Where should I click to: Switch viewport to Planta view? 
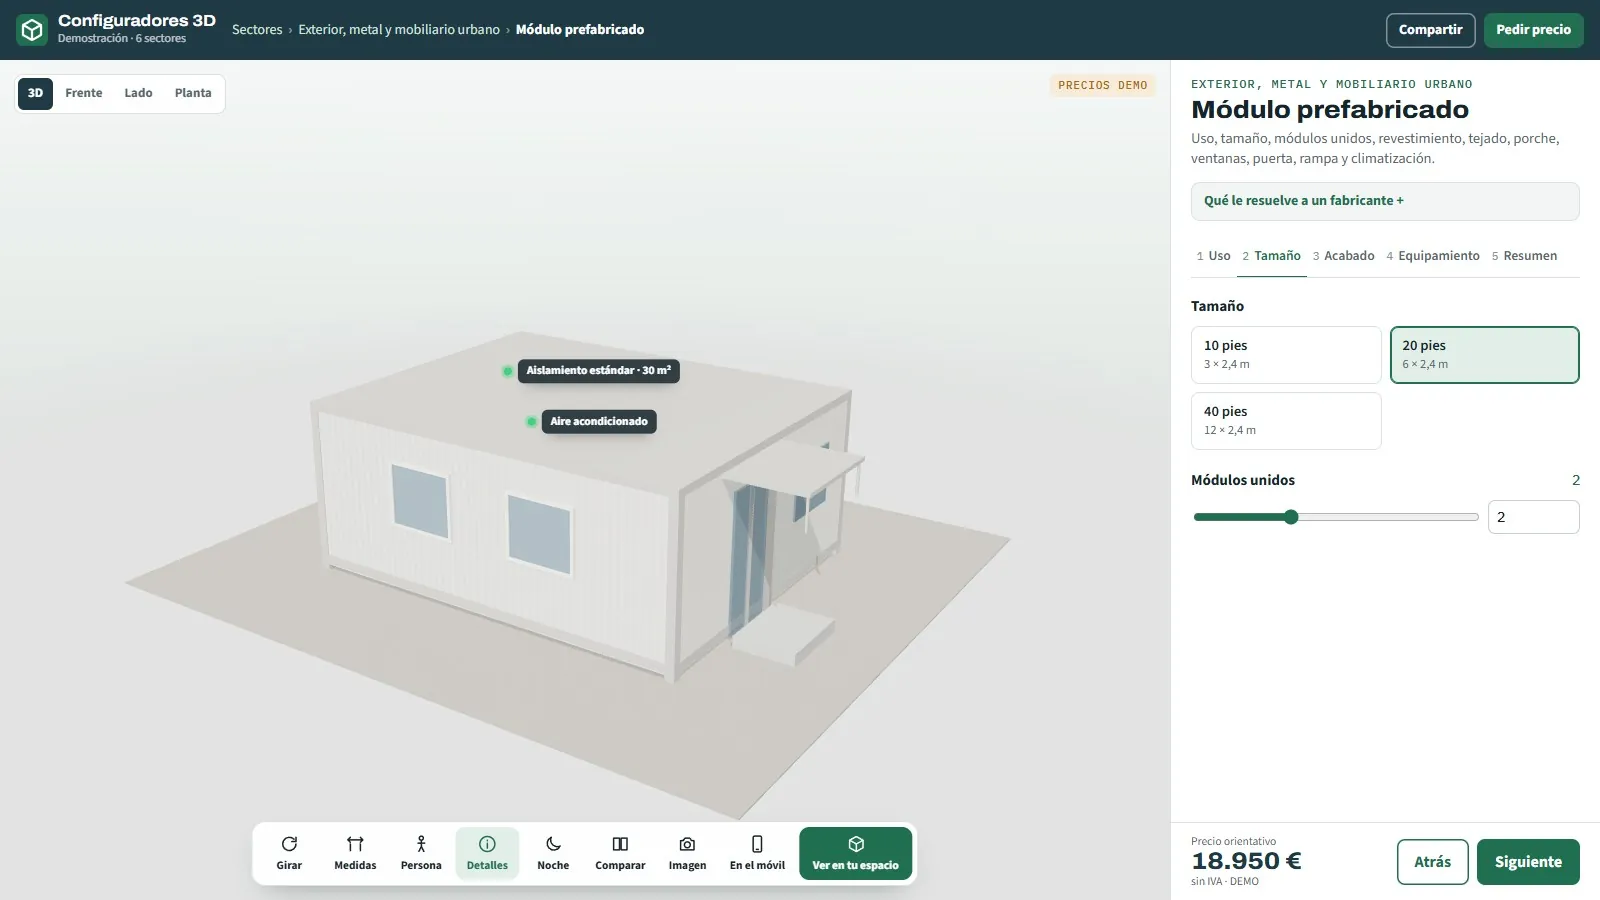tap(193, 93)
